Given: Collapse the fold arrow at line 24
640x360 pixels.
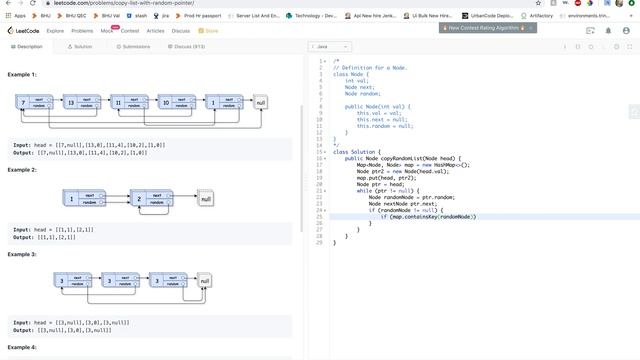Looking at the screenshot, I should tap(325, 210).
